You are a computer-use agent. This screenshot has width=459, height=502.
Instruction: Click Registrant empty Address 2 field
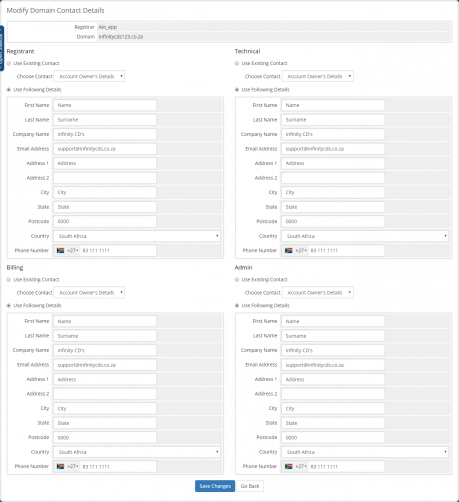[x=105, y=178]
